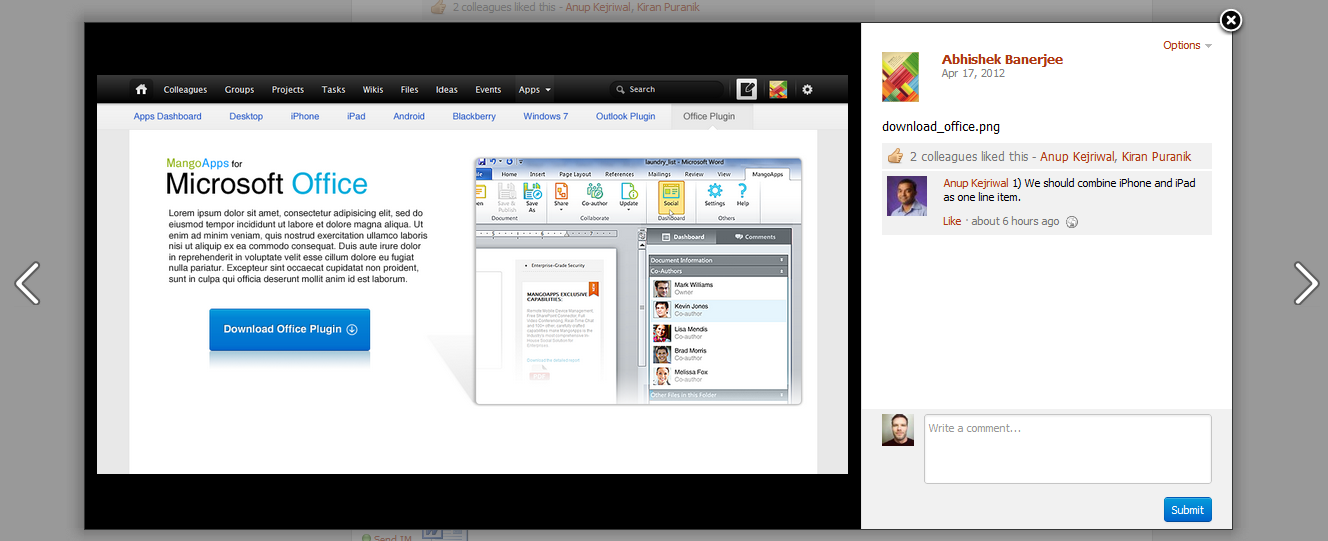Click the Search field in the navbar
This screenshot has height=541, width=1328.
[668, 90]
